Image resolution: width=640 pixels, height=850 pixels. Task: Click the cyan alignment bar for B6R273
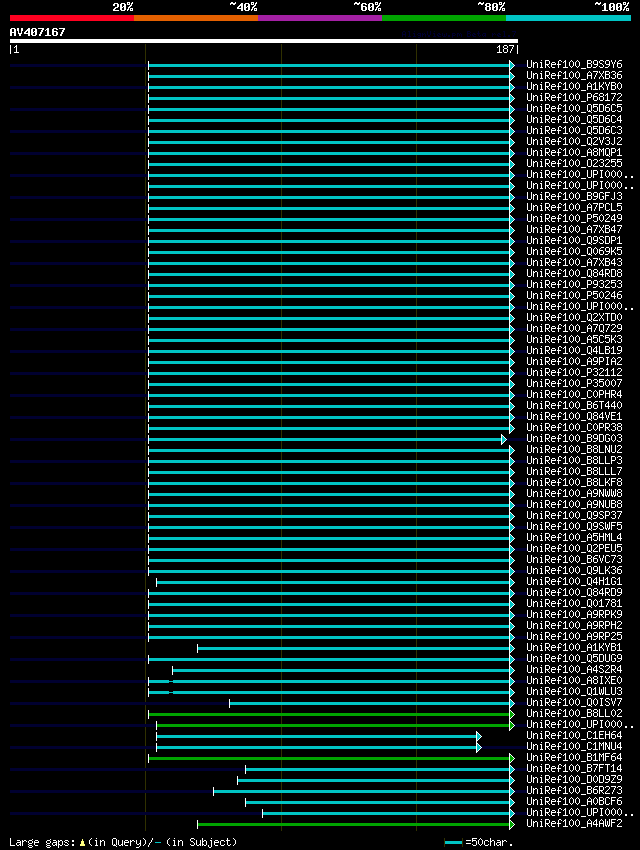(x=364, y=791)
